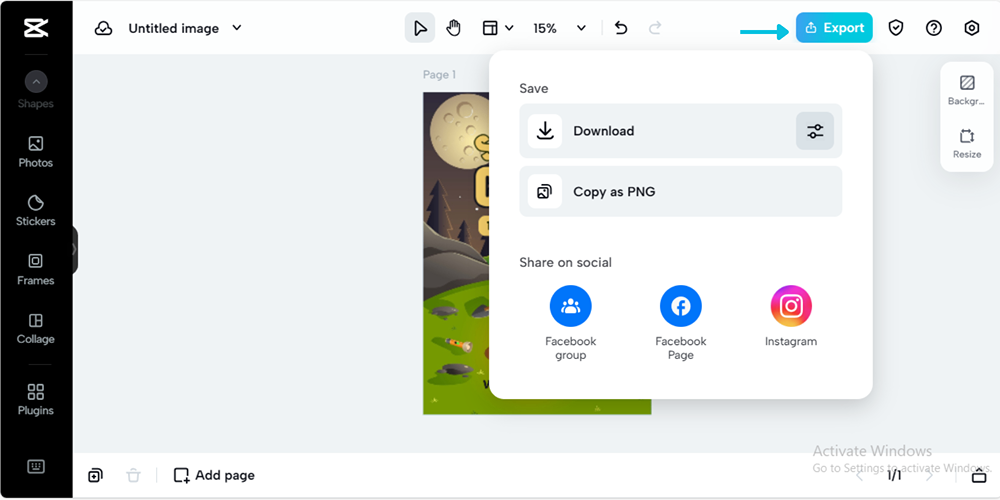Click the Export button

[834, 28]
